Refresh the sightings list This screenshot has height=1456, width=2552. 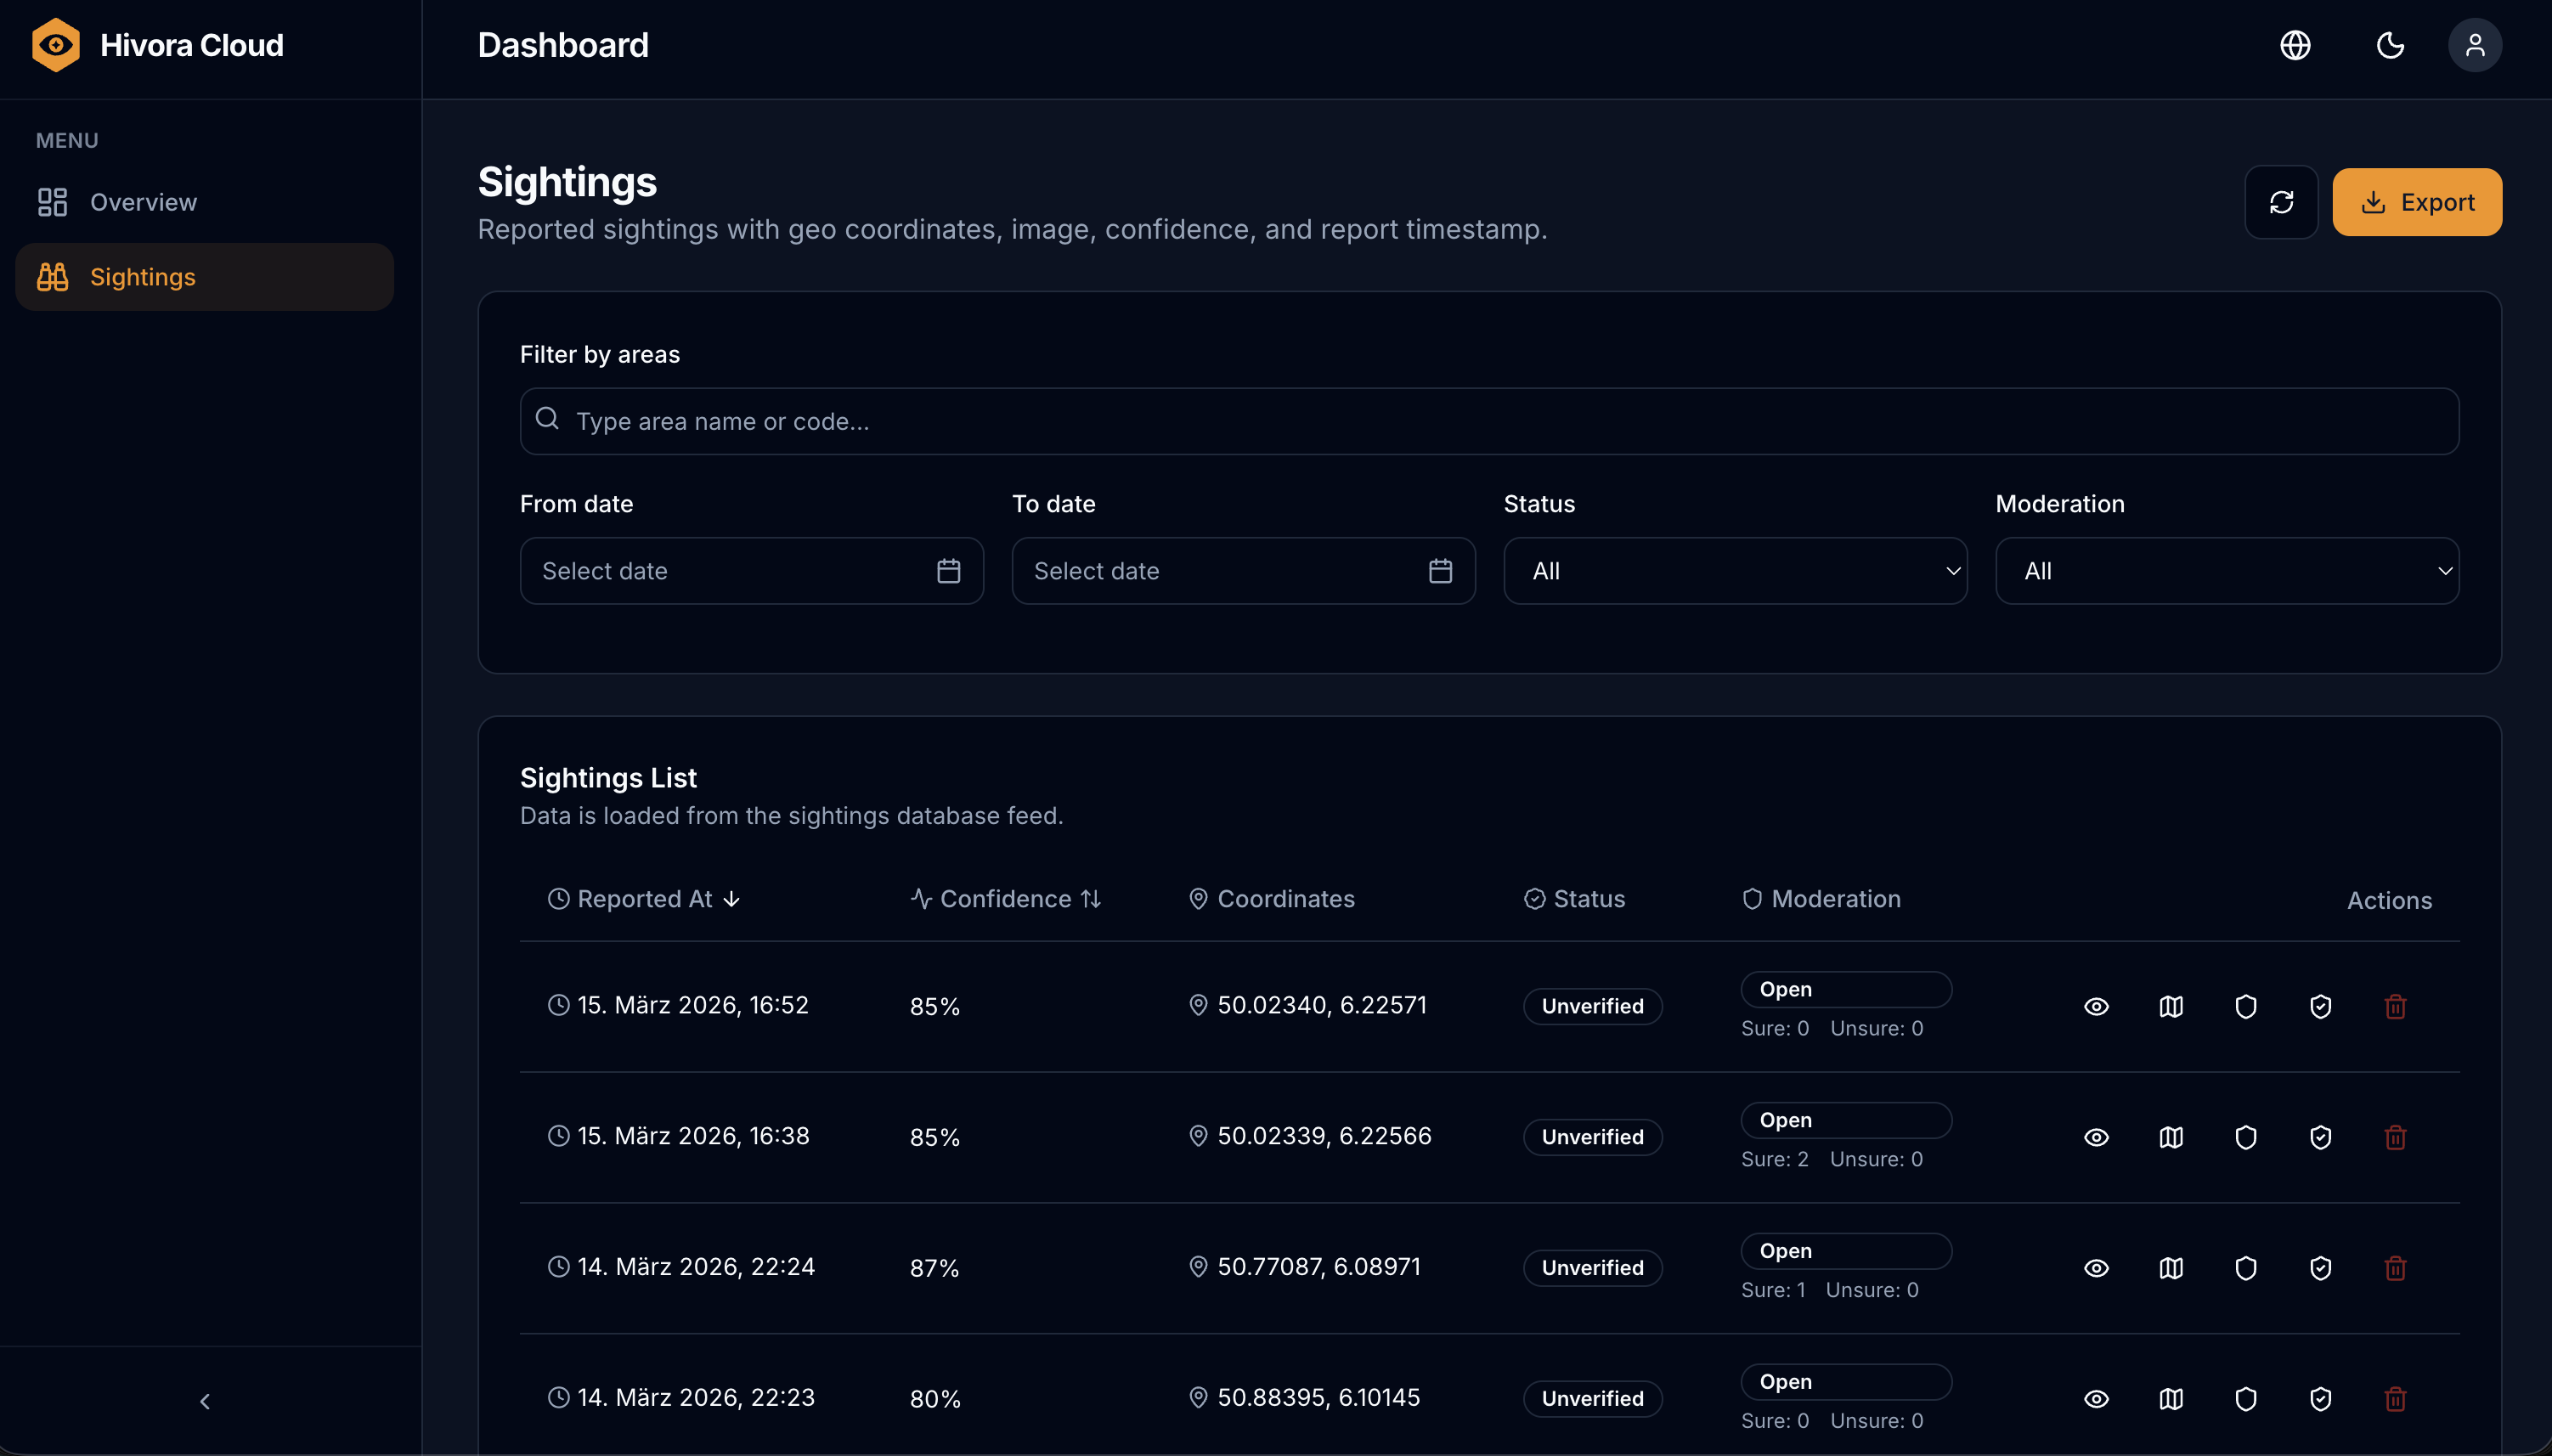[x=2281, y=202]
